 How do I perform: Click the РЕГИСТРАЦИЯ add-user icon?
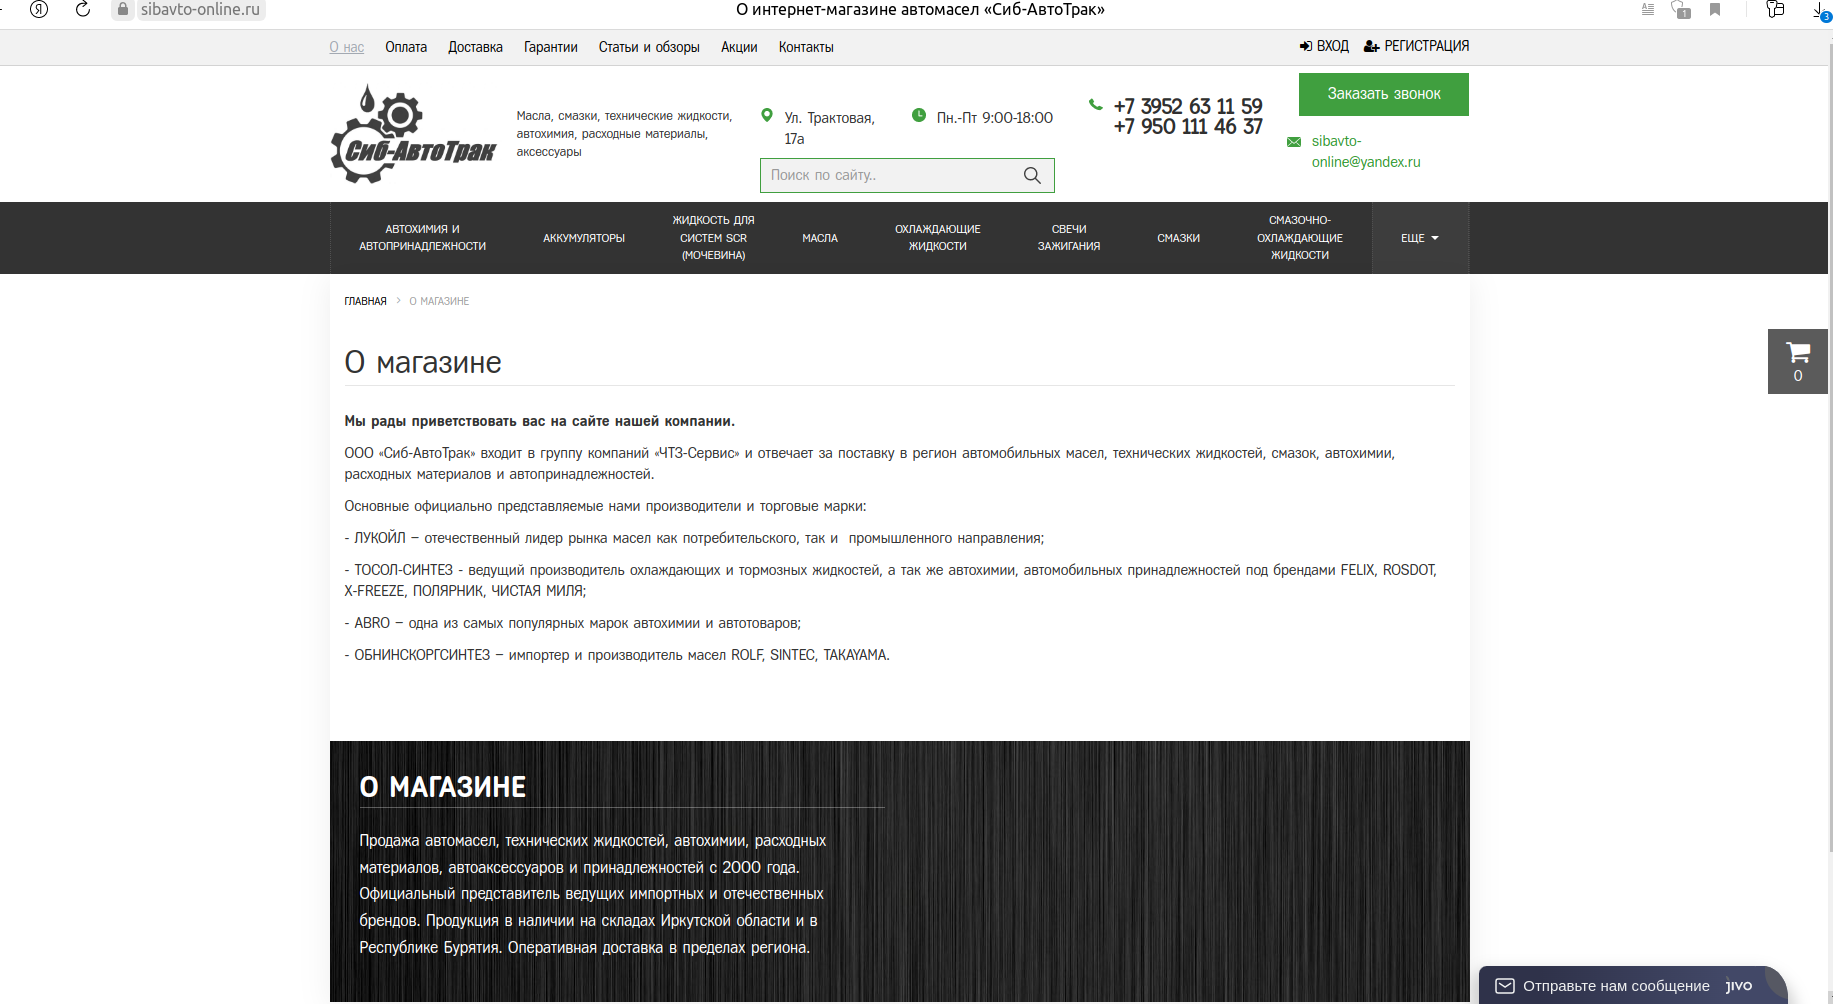1371,46
